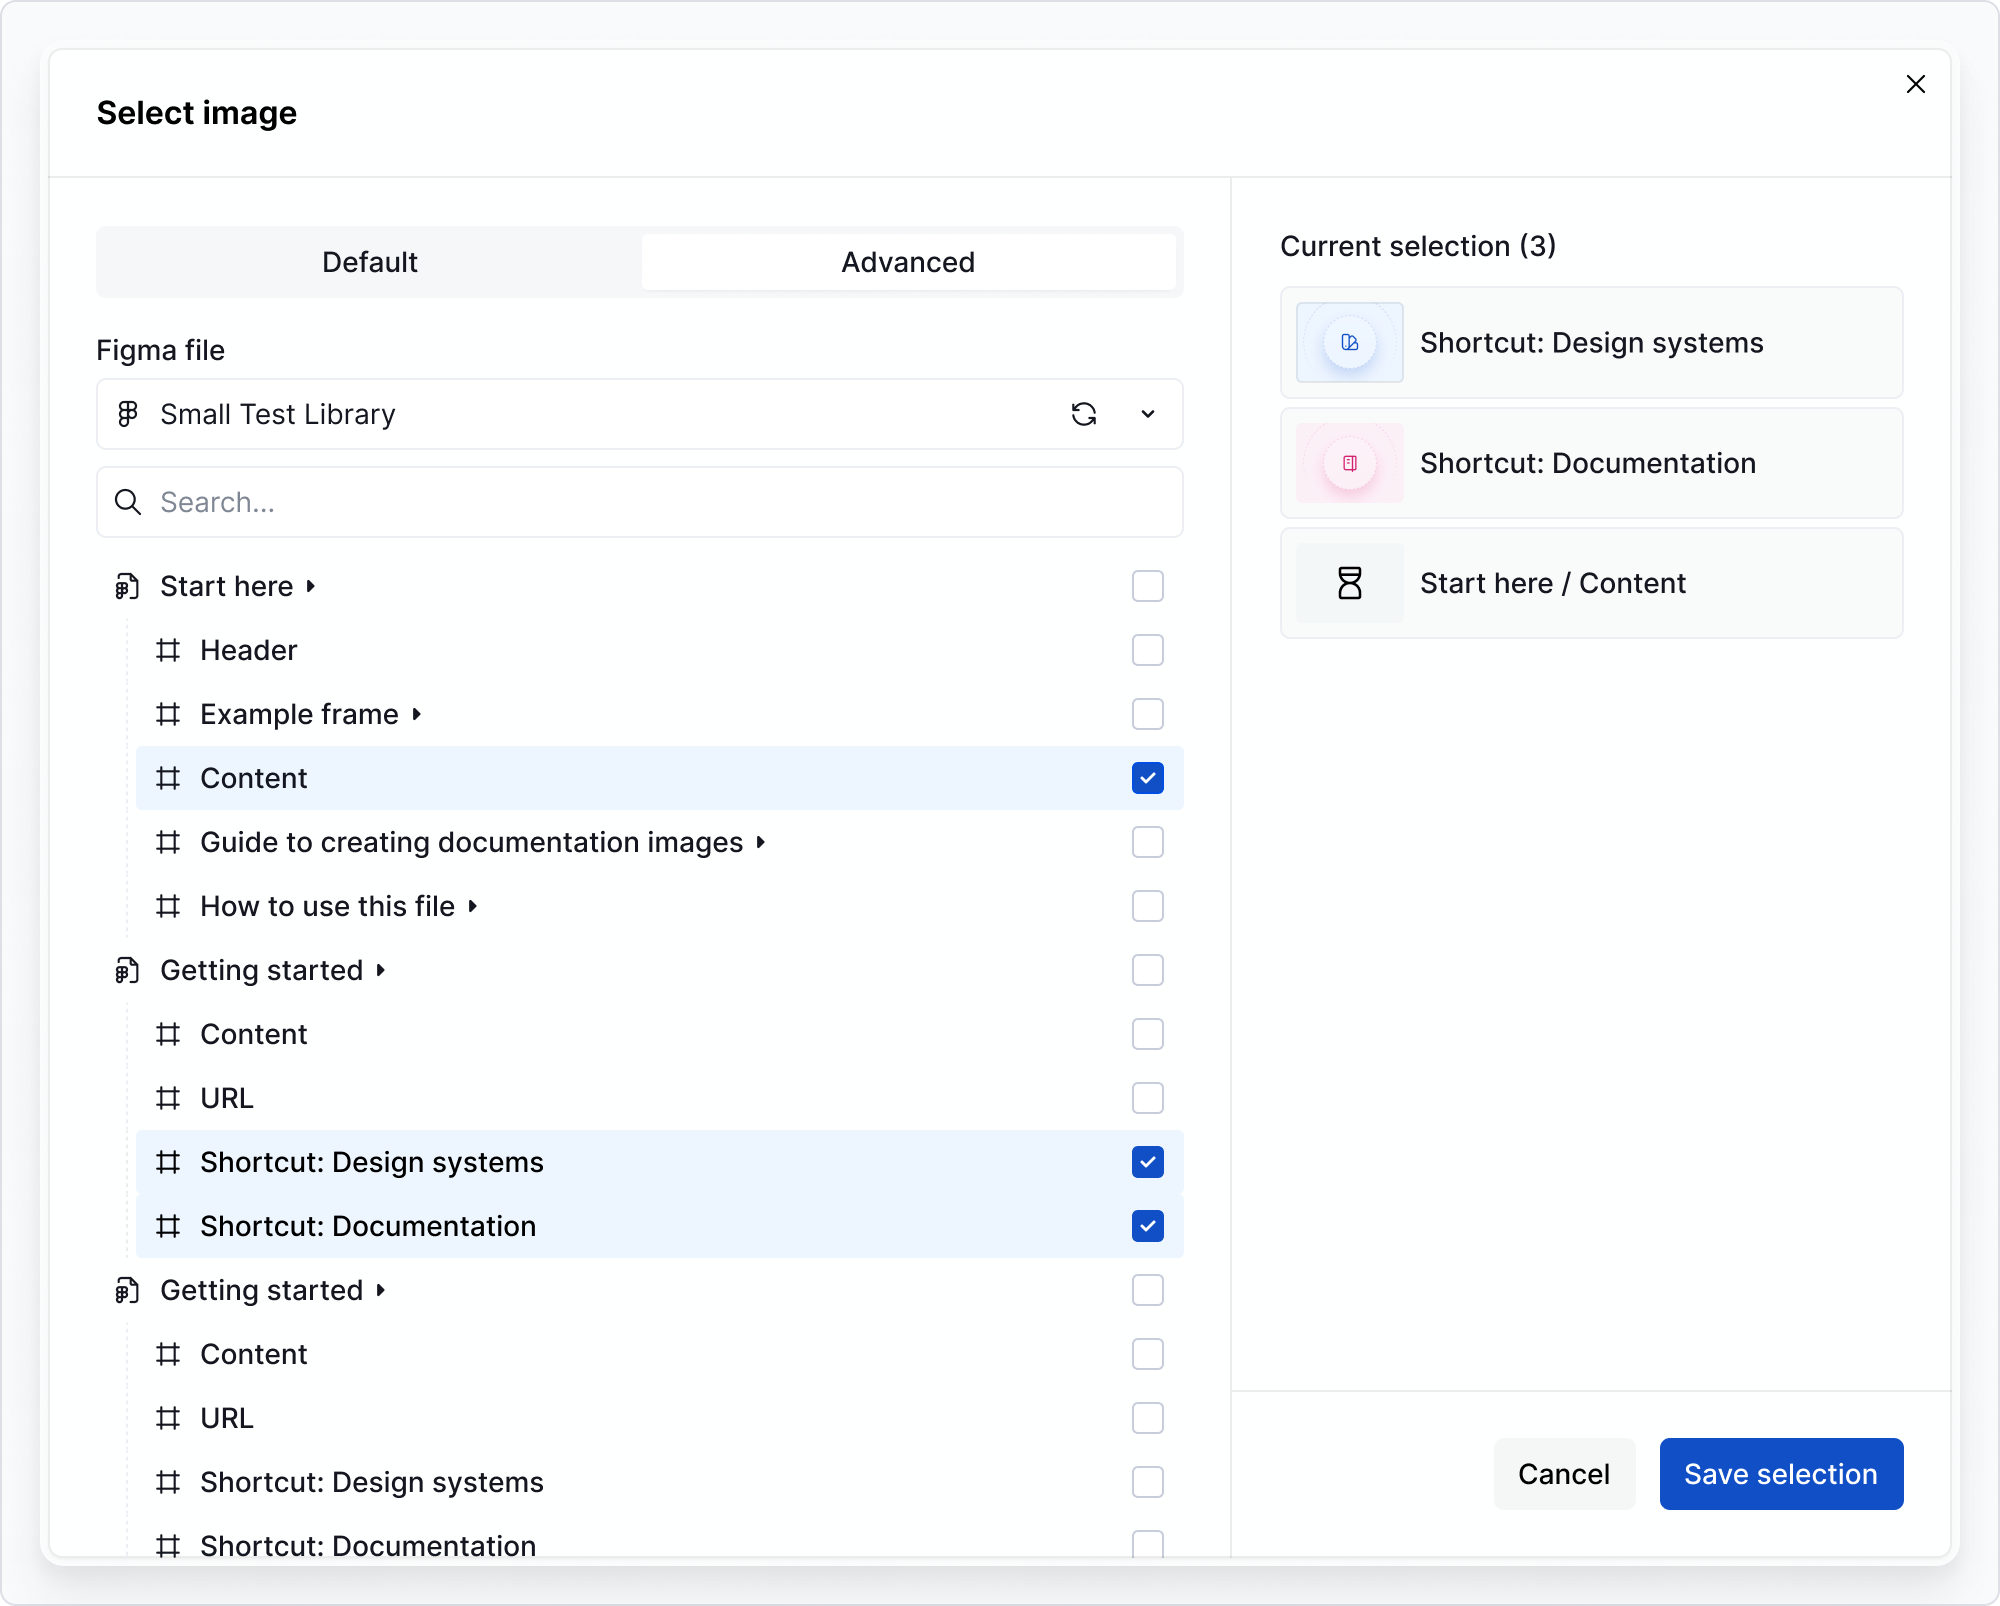Untick the checked Shortcut: Documentation checkbox
This screenshot has width=2000, height=1606.
1147,1226
